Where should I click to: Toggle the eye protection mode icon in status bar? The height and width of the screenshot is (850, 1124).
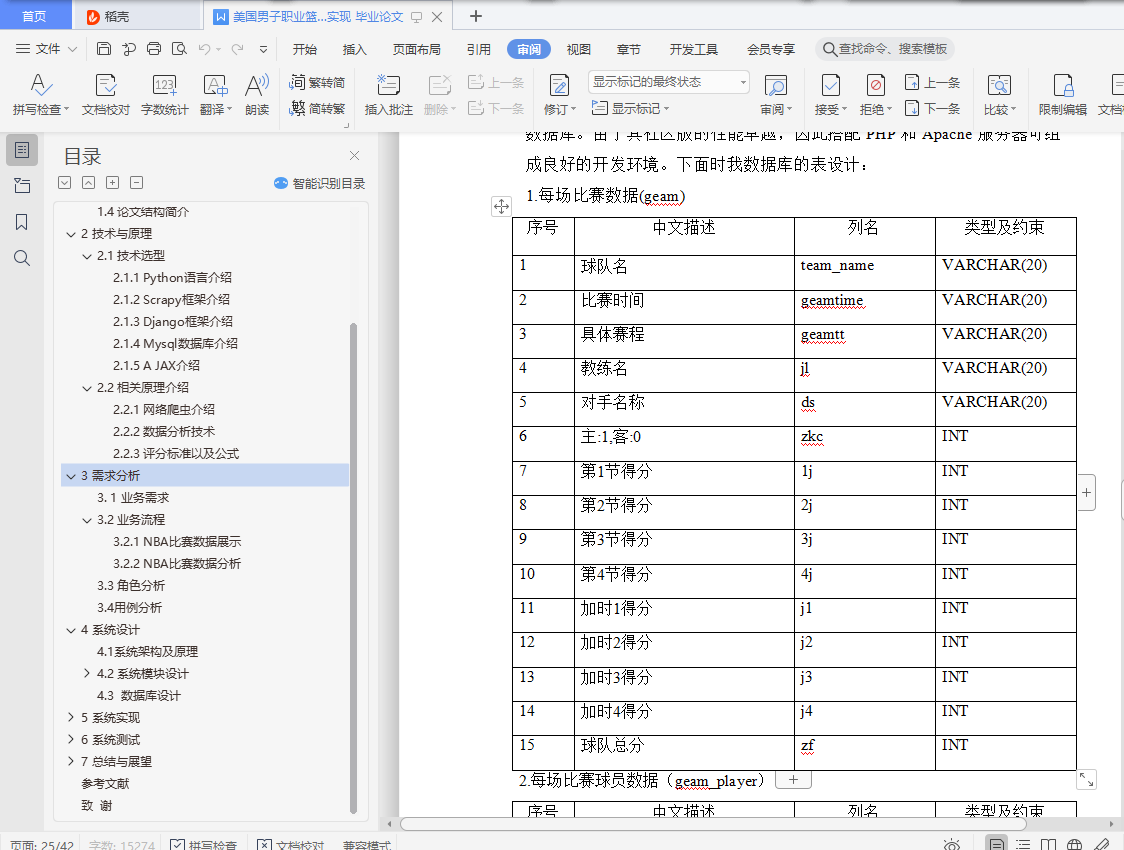click(x=952, y=844)
